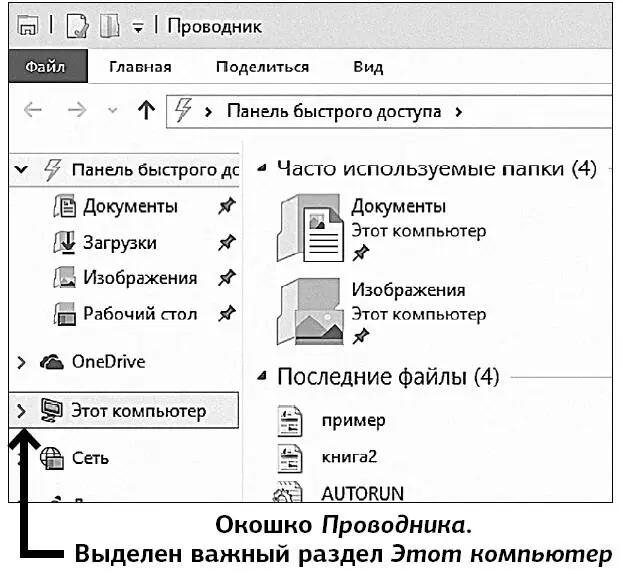Select Панель быстрого доступа in navigation tree
Viewport: 623px width, 579px height.
pyautogui.click(x=155, y=170)
